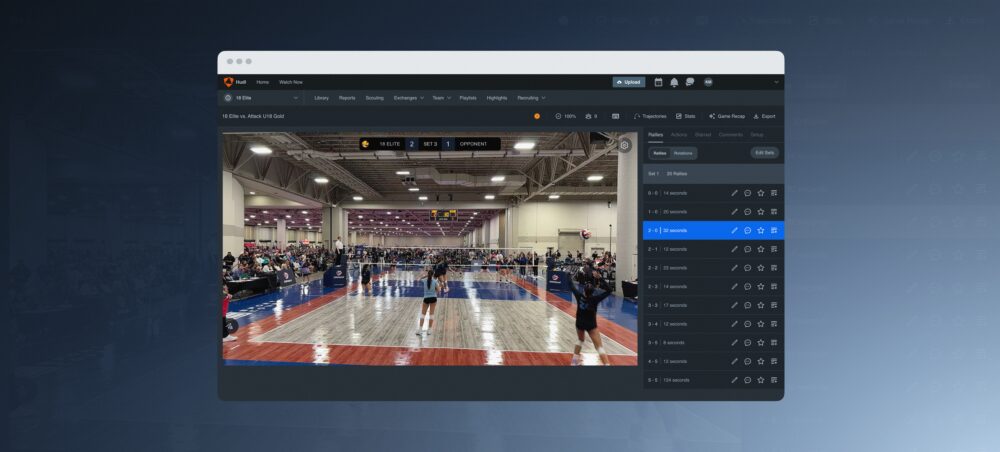Viewport: 1000px width, 452px height.
Task: Click the 100% playback speed control
Action: click(566, 116)
